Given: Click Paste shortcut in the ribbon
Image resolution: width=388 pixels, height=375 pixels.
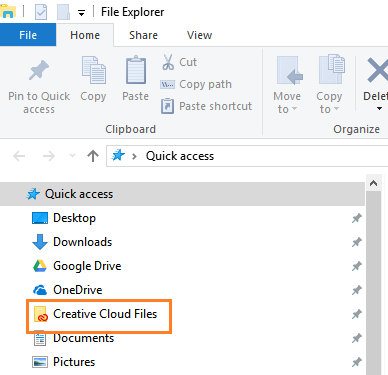Looking at the screenshot, I should click(206, 106).
